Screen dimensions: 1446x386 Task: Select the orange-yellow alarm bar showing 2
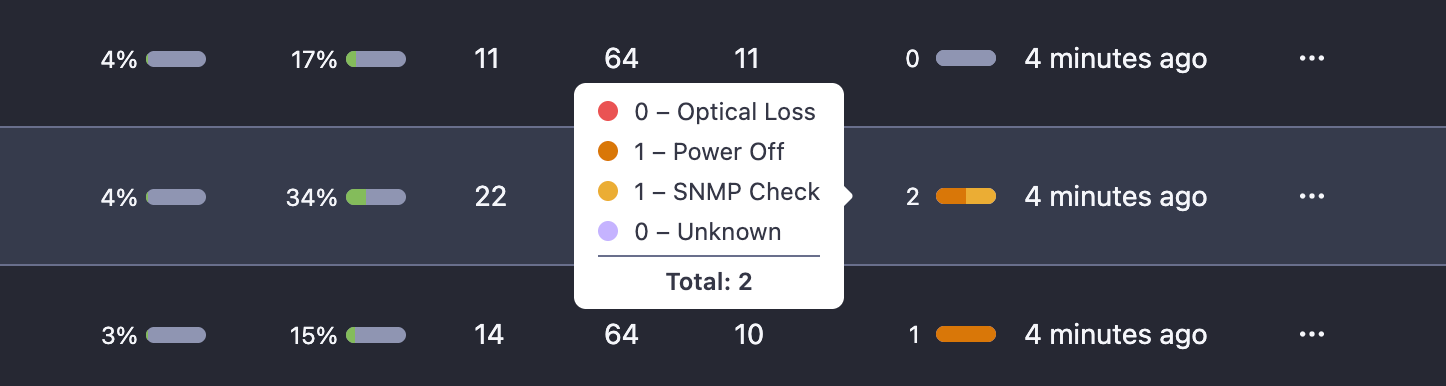tap(966, 197)
